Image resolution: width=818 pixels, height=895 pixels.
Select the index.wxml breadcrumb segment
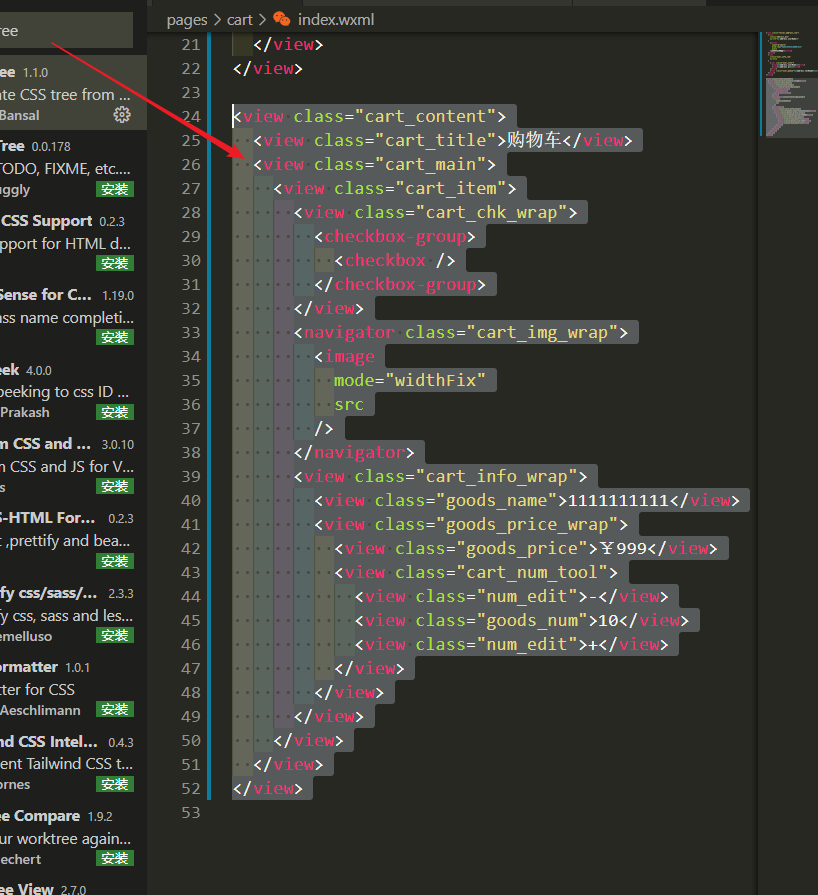[x=336, y=19]
